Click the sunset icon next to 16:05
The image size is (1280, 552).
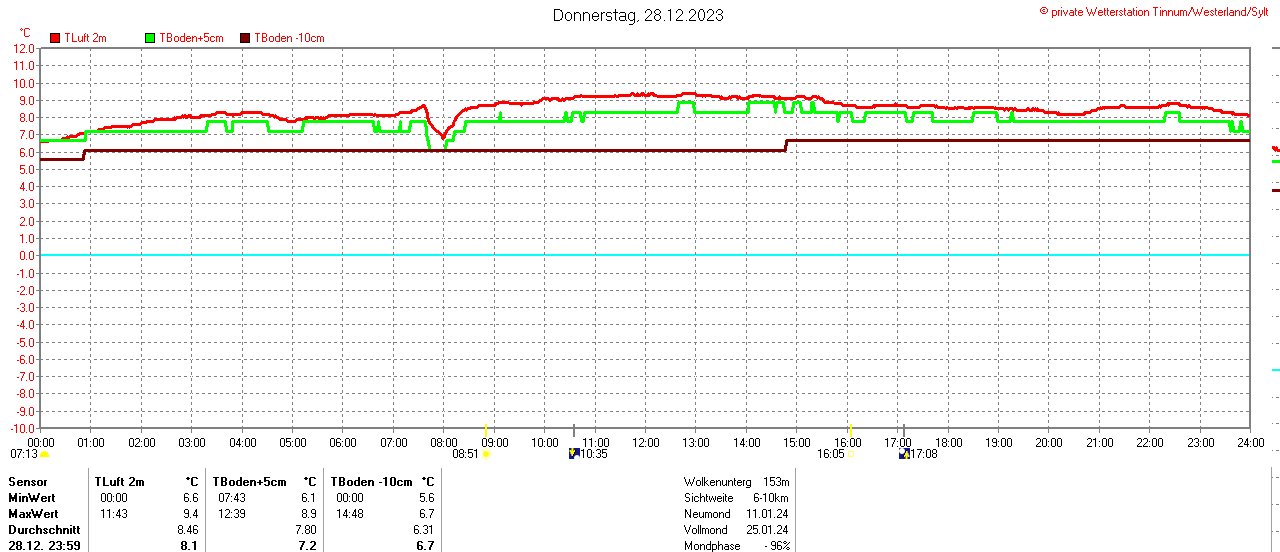[x=850, y=454]
